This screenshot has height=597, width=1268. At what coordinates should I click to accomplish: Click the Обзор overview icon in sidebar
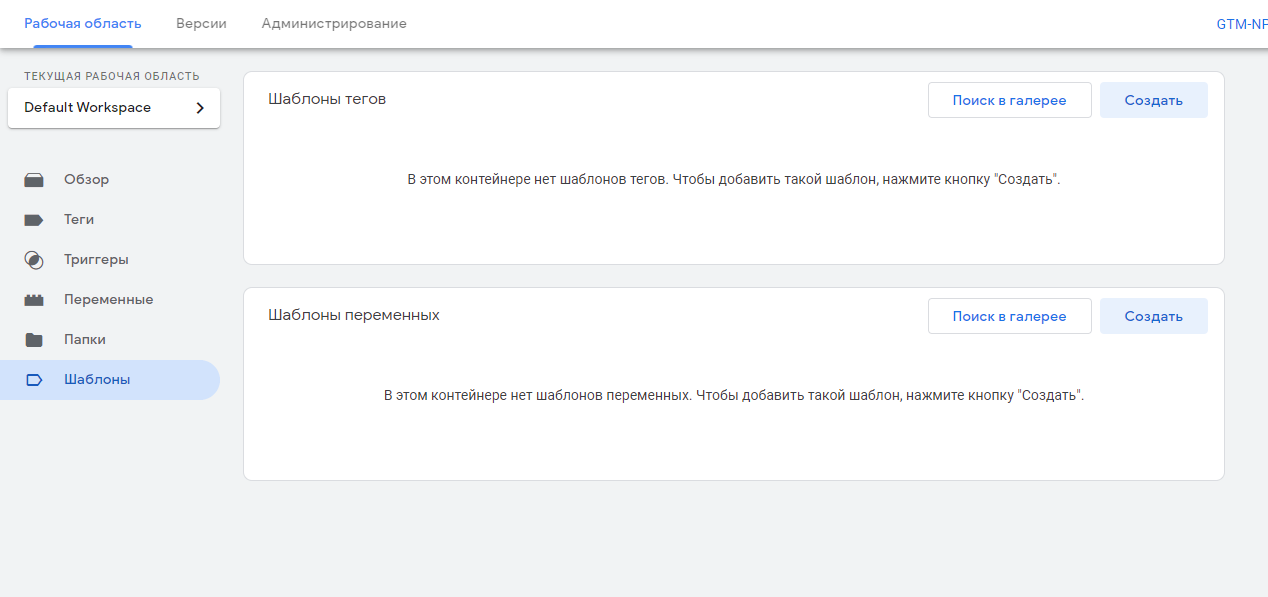(x=34, y=180)
